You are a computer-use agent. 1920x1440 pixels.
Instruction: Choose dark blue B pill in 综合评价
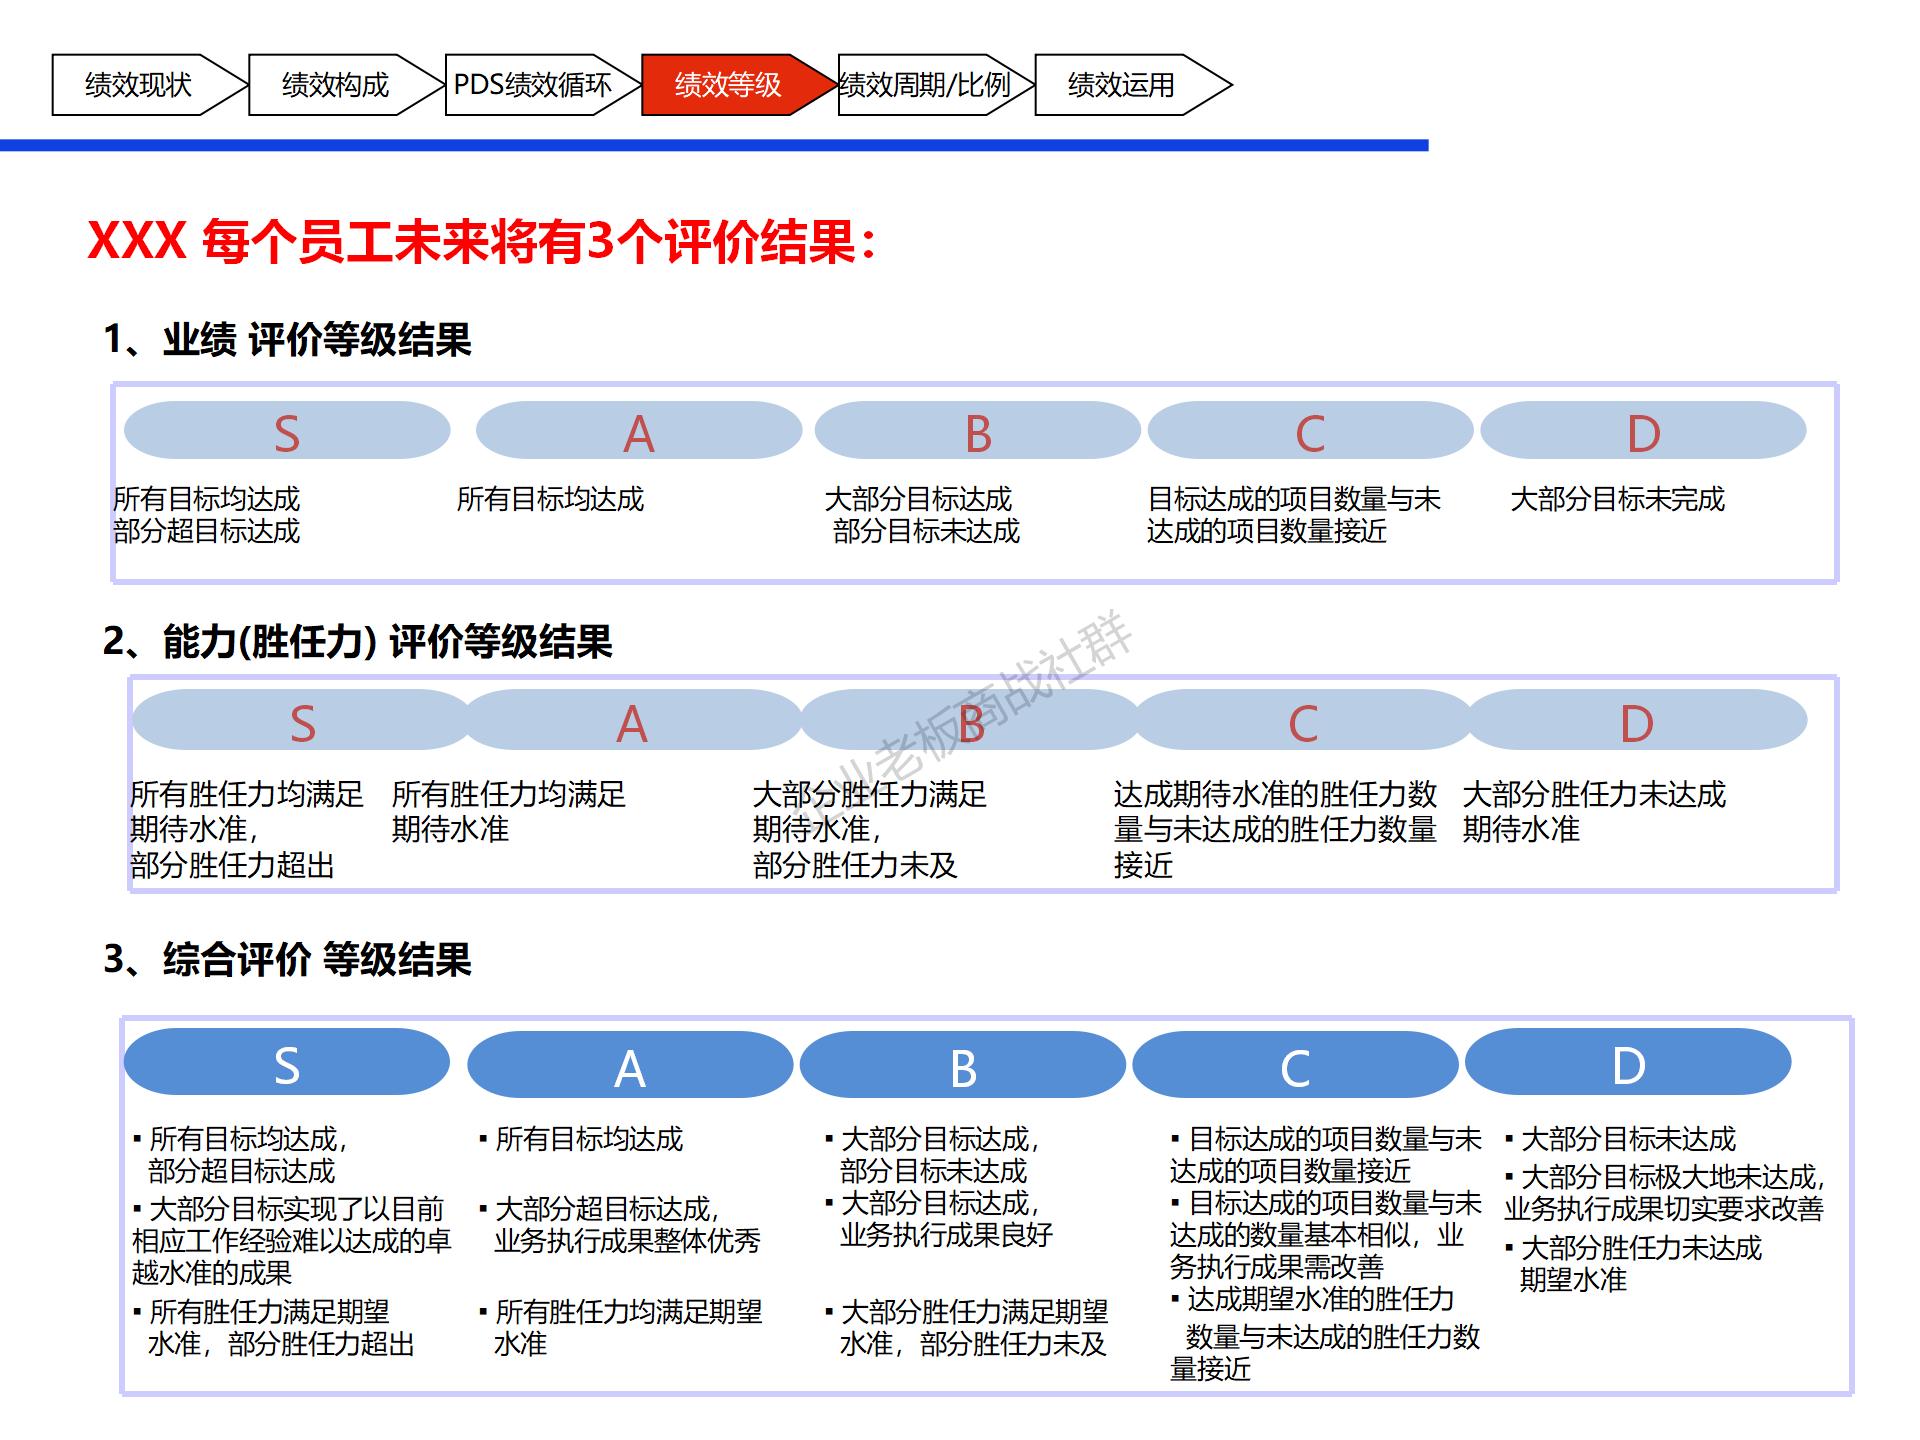[963, 1065]
